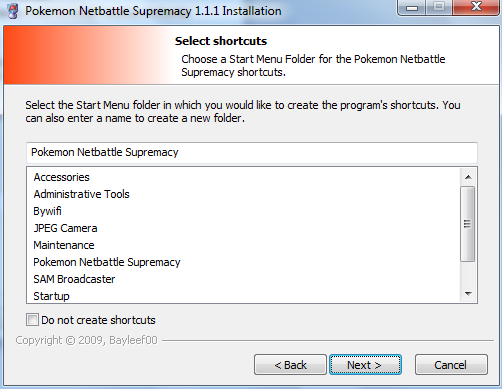Check the Do not create shortcuts box
This screenshot has height=389, width=502.
[32, 319]
